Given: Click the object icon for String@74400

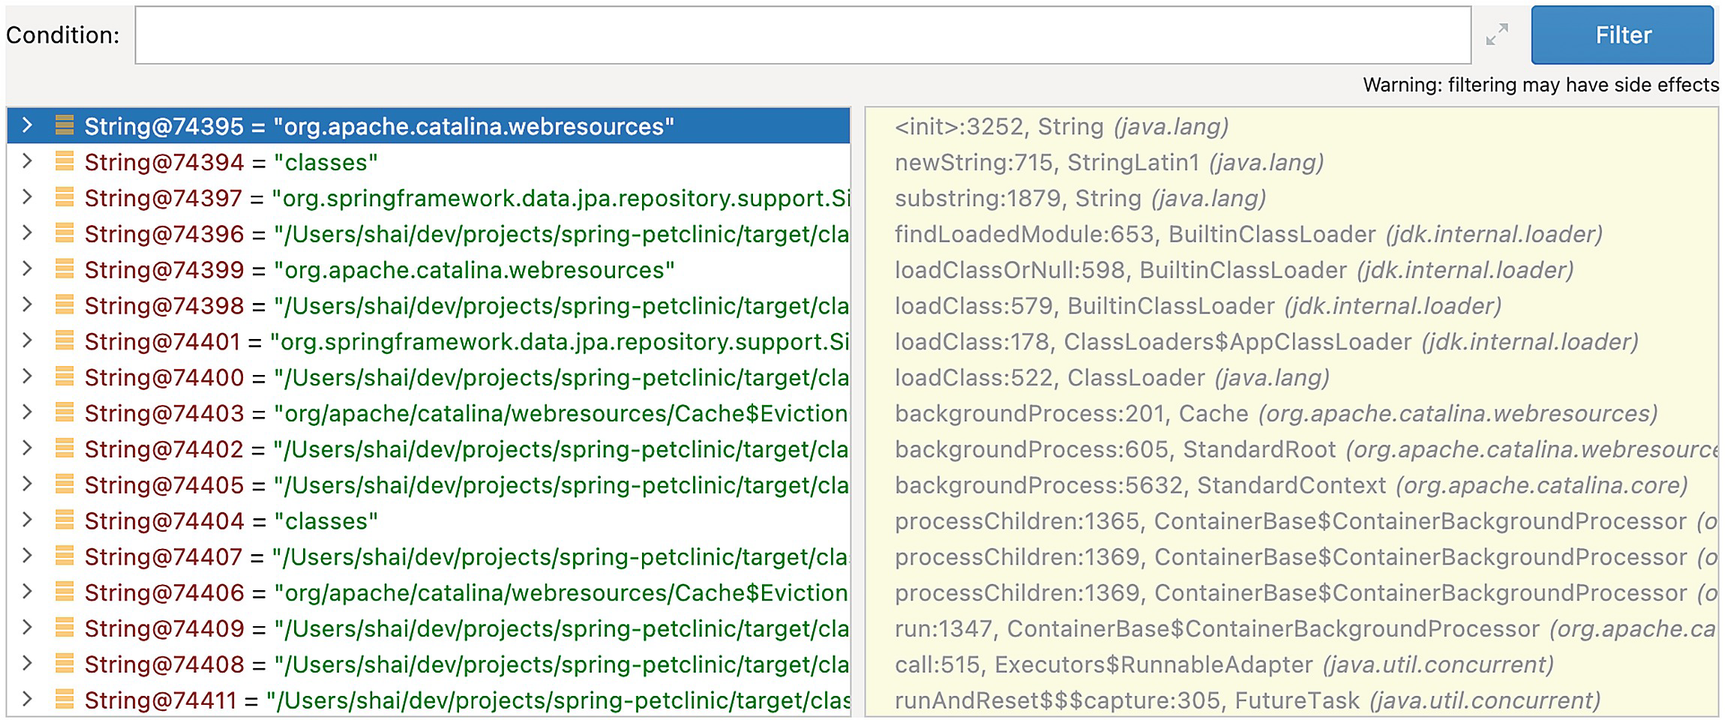Looking at the screenshot, I should point(65,378).
